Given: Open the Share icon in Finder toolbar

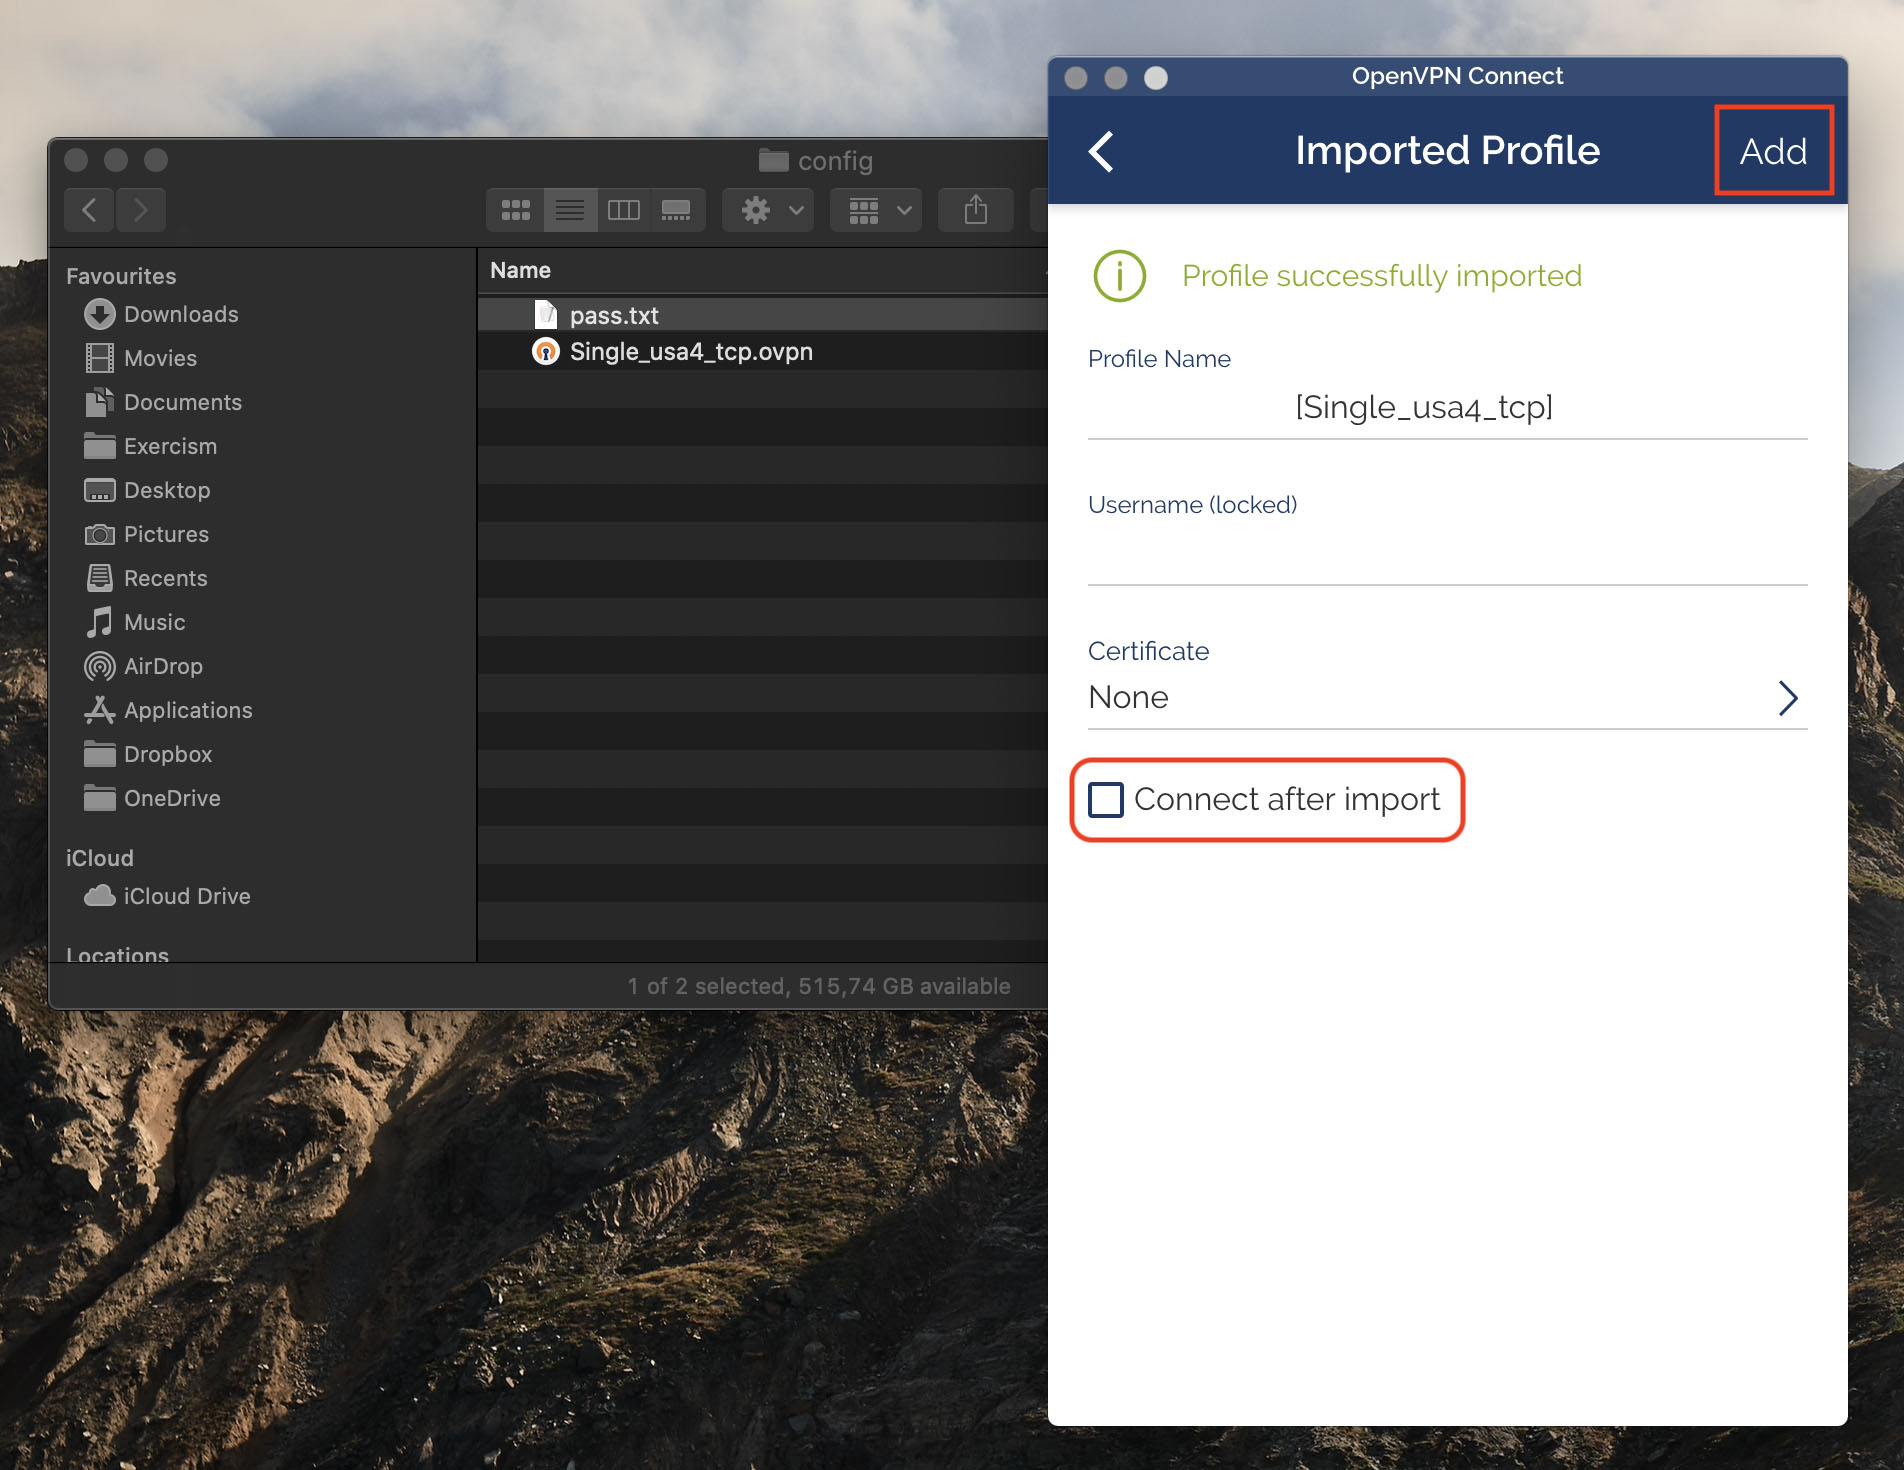Looking at the screenshot, I should tap(975, 210).
